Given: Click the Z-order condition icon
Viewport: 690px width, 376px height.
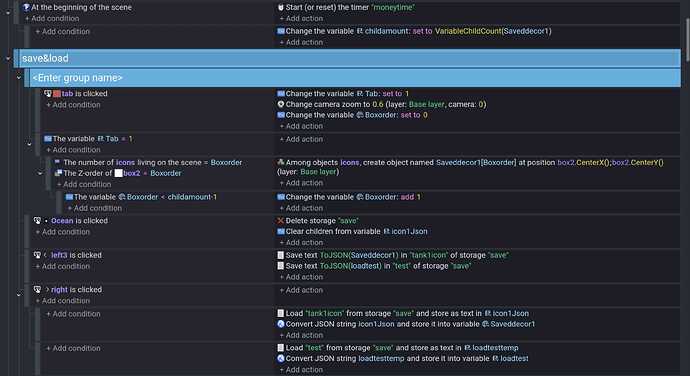Looking at the screenshot, I should (58, 173).
